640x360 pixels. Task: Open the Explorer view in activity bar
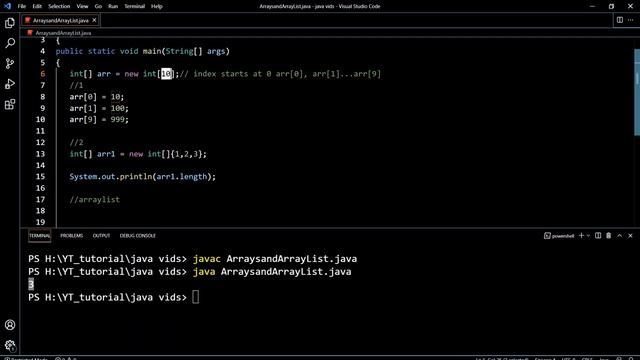click(10, 23)
